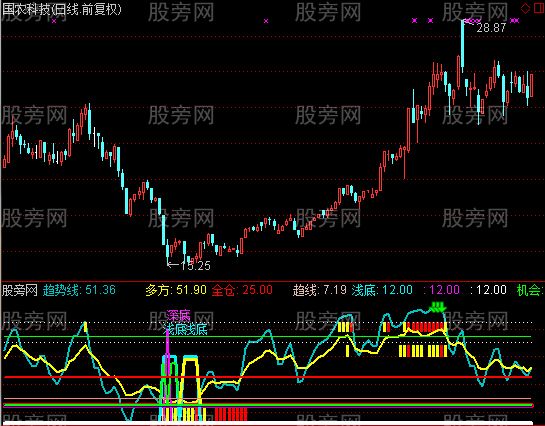Screen dimensions: 545x426
Task: Click the 股旁网 indicator name label
Action: coord(19,290)
